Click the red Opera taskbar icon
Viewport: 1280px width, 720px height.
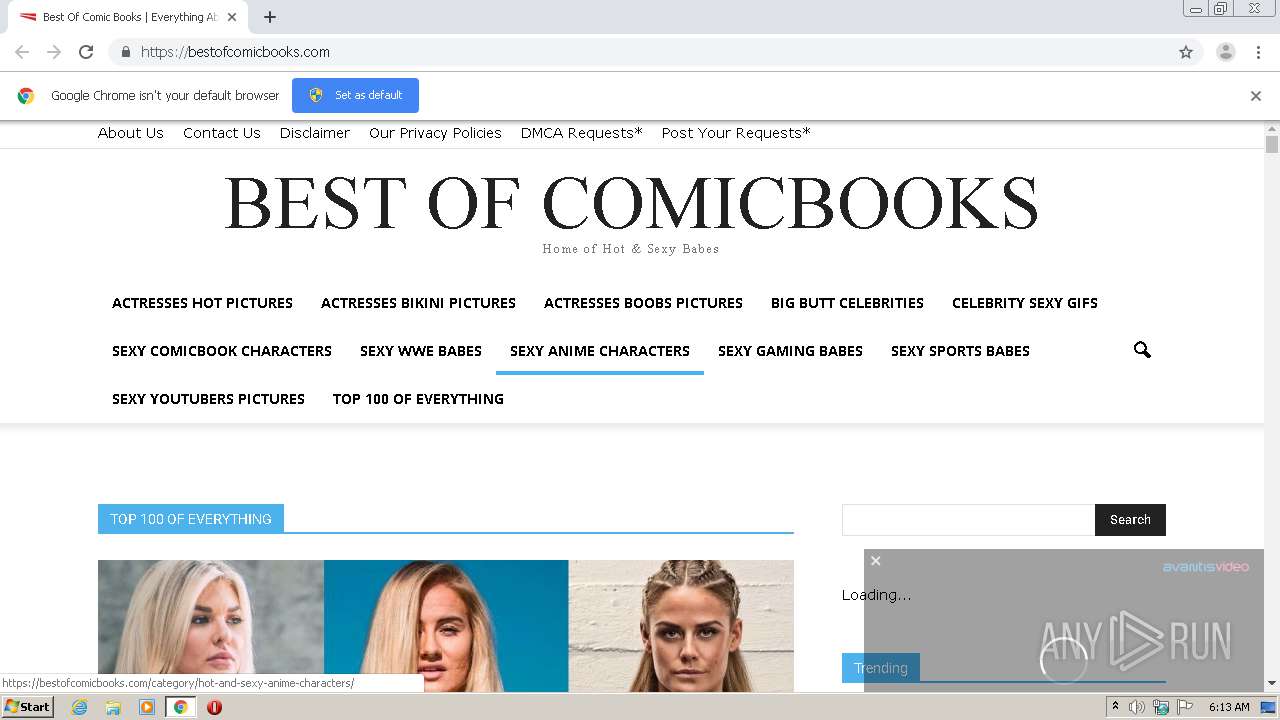tap(214, 707)
